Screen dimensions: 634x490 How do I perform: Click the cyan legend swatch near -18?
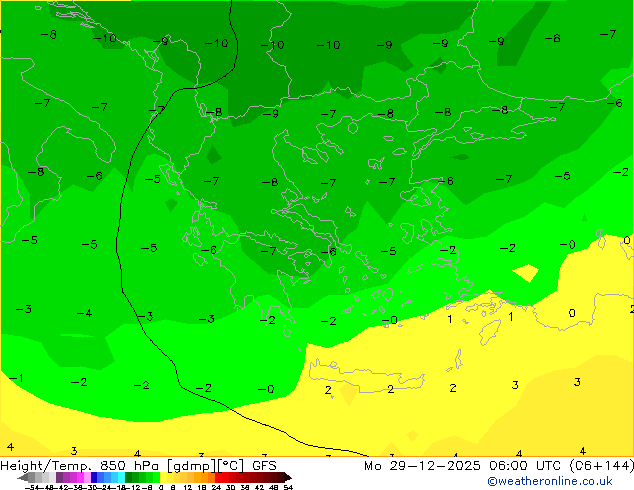pos(121,478)
